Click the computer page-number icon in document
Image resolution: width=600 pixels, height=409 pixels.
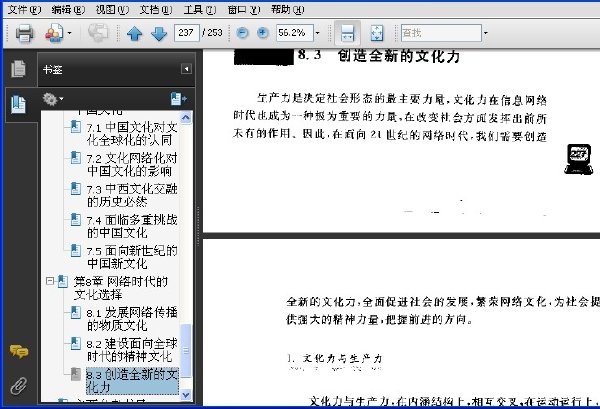[578, 160]
